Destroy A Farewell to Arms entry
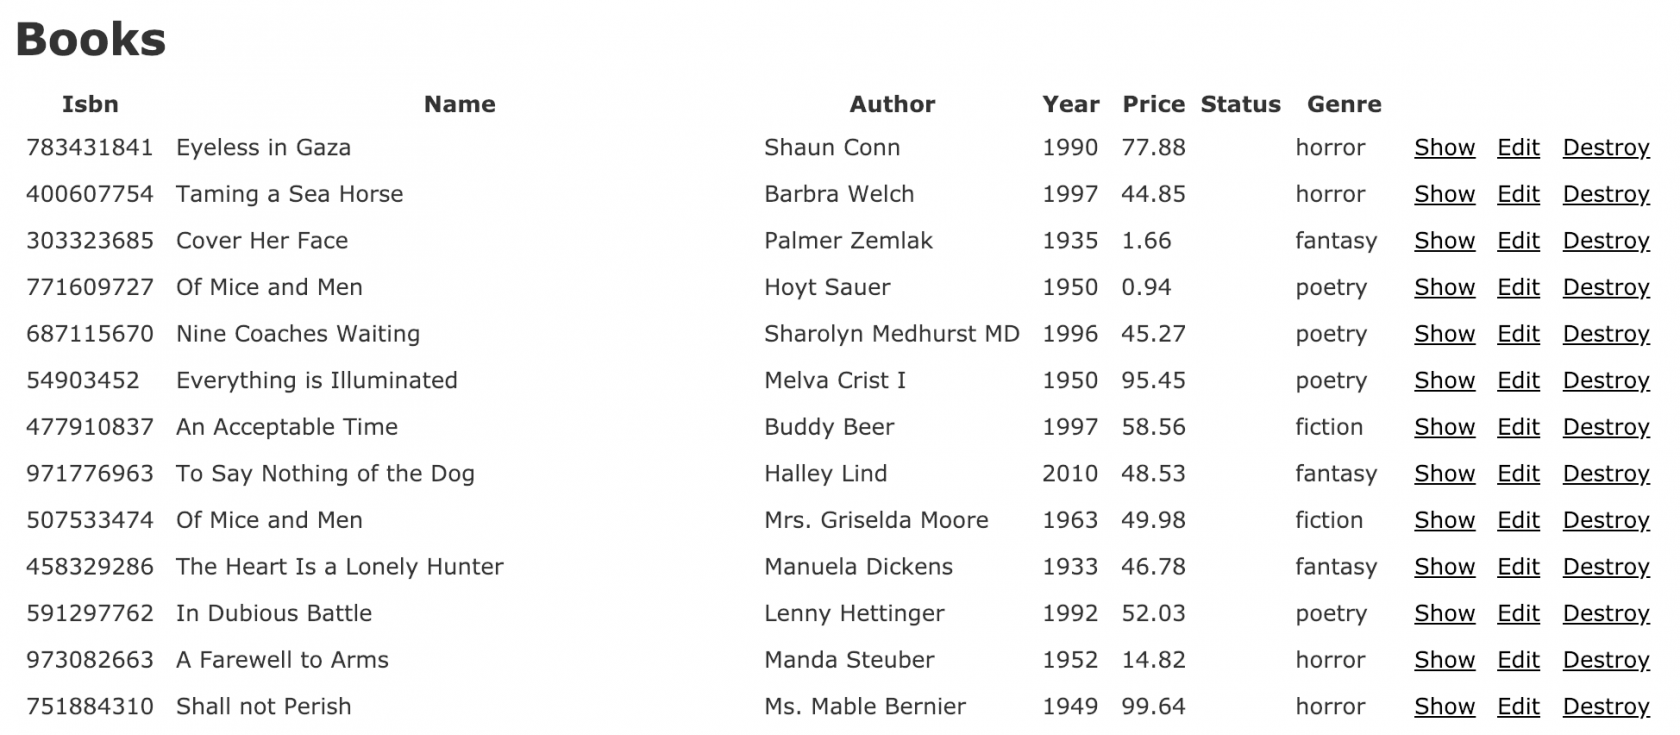The width and height of the screenshot is (1680, 735). coord(1605,660)
